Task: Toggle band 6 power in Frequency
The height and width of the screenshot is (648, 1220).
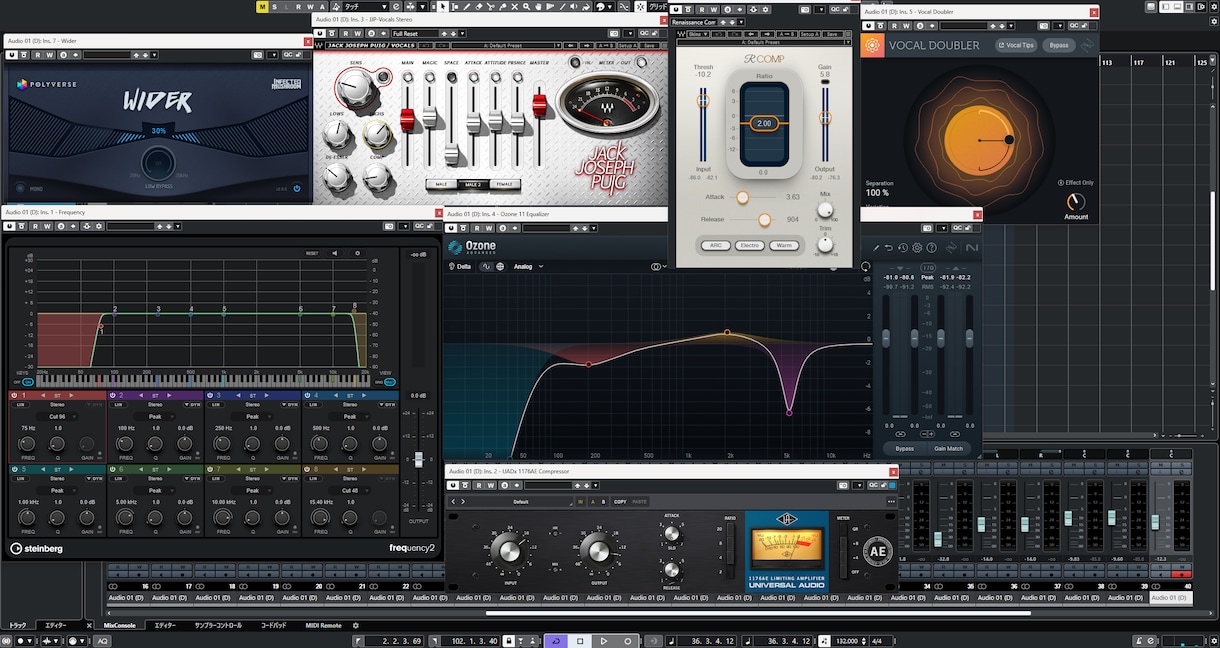Action: click(112, 469)
